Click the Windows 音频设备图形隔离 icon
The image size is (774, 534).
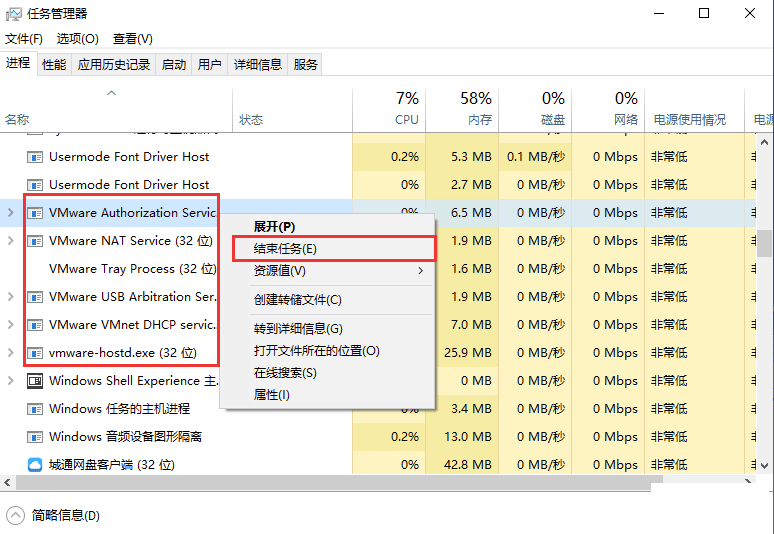click(x=35, y=437)
